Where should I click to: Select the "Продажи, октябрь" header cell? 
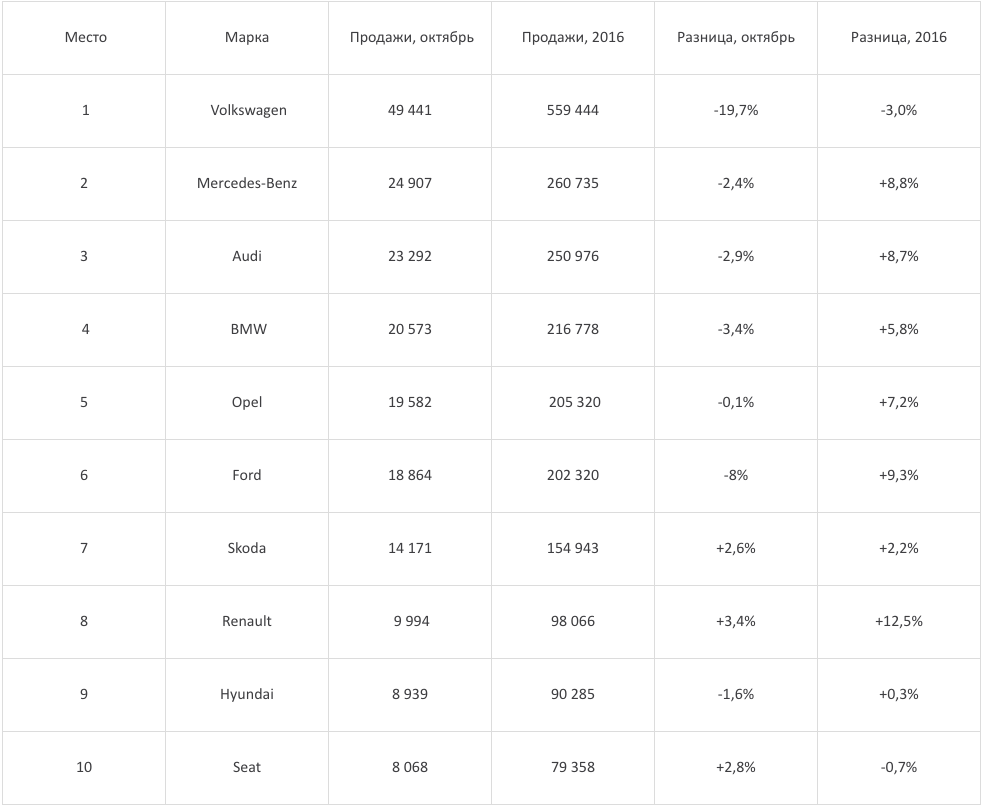[411, 38]
